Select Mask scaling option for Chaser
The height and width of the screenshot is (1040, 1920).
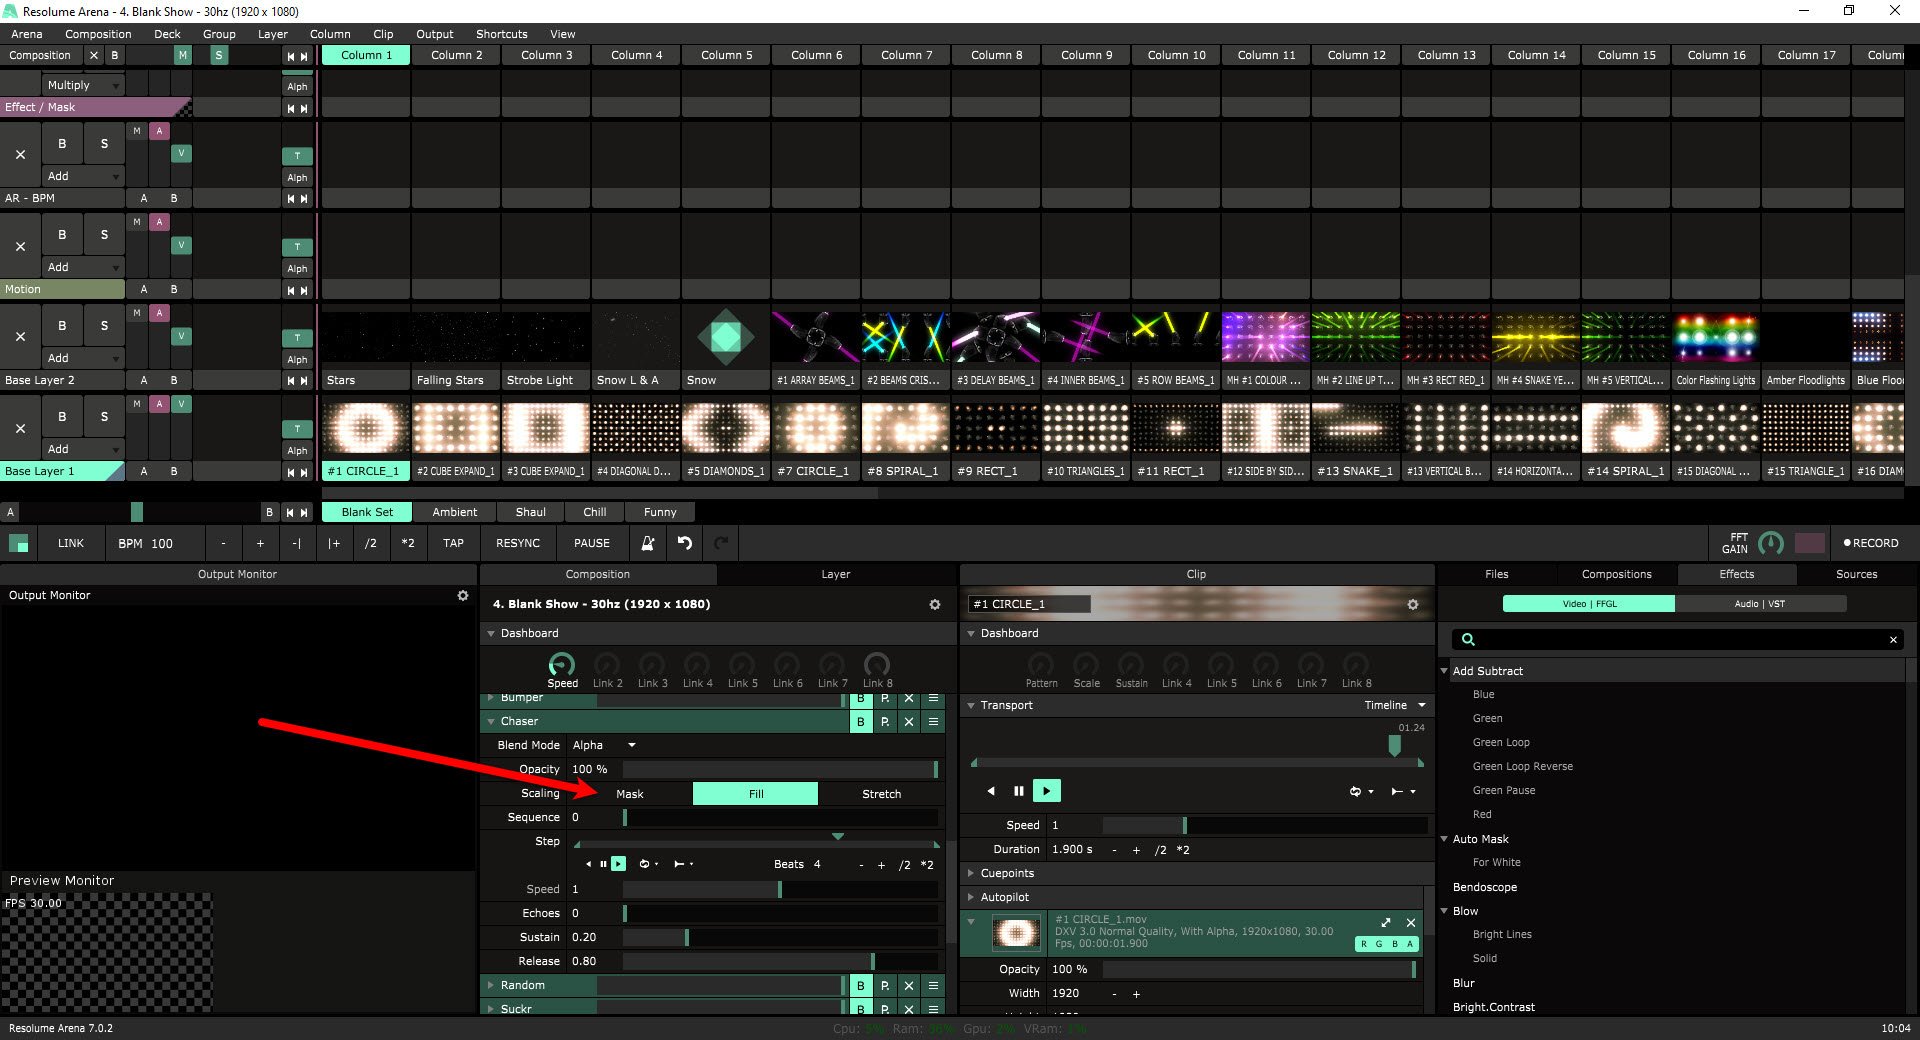point(630,794)
